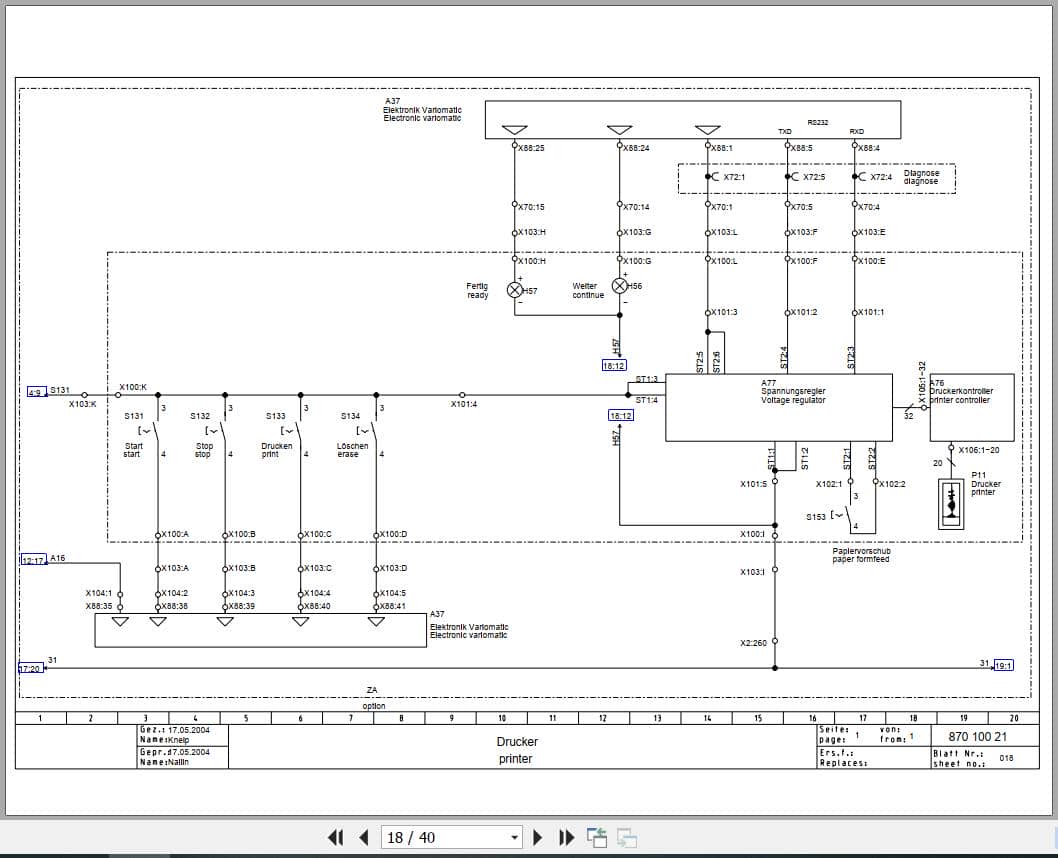This screenshot has height=858, width=1058.
Task: Select the 'X103:H' terminal label
Action: point(532,232)
